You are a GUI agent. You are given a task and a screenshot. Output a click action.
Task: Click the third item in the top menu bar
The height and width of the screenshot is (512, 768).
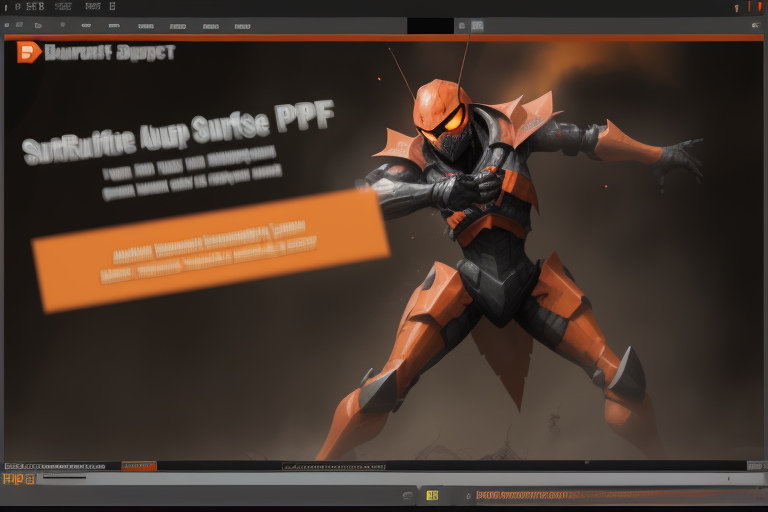coord(62,7)
